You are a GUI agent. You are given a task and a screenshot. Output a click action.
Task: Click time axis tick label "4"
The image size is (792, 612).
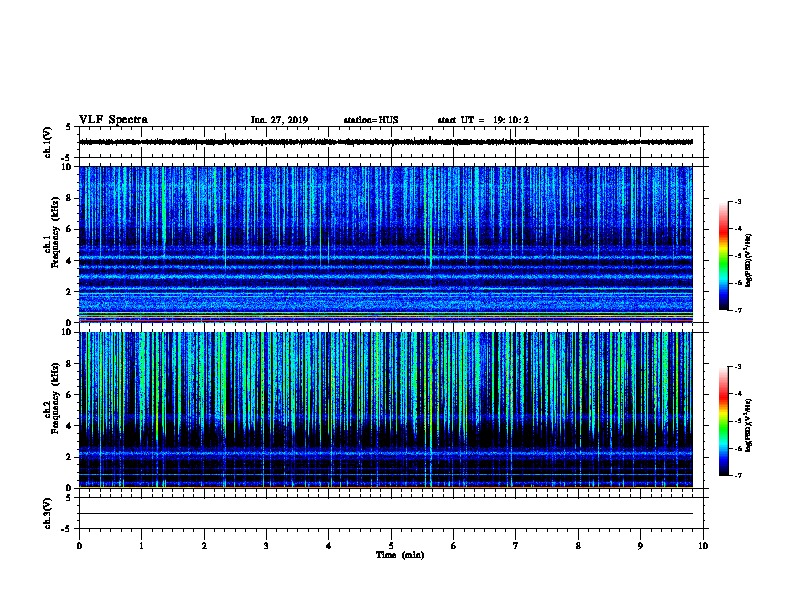coord(328,546)
